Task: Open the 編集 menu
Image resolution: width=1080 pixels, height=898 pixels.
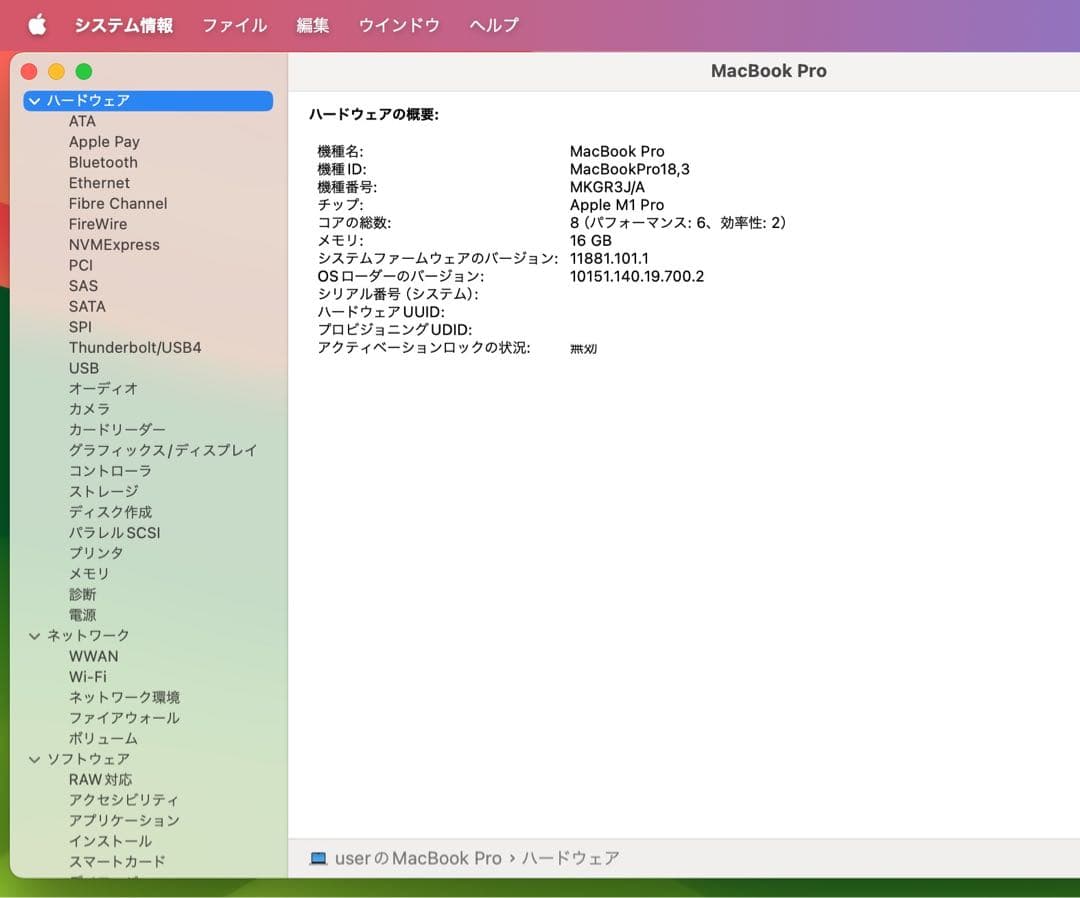Action: 312,25
